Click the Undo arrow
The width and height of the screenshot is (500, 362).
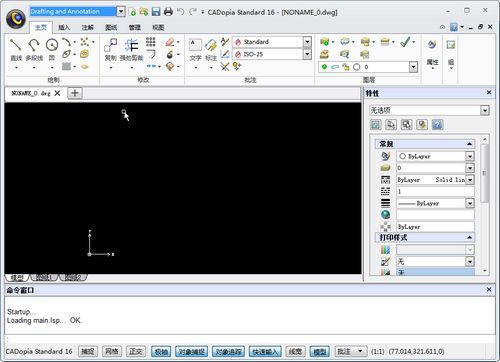coord(180,12)
